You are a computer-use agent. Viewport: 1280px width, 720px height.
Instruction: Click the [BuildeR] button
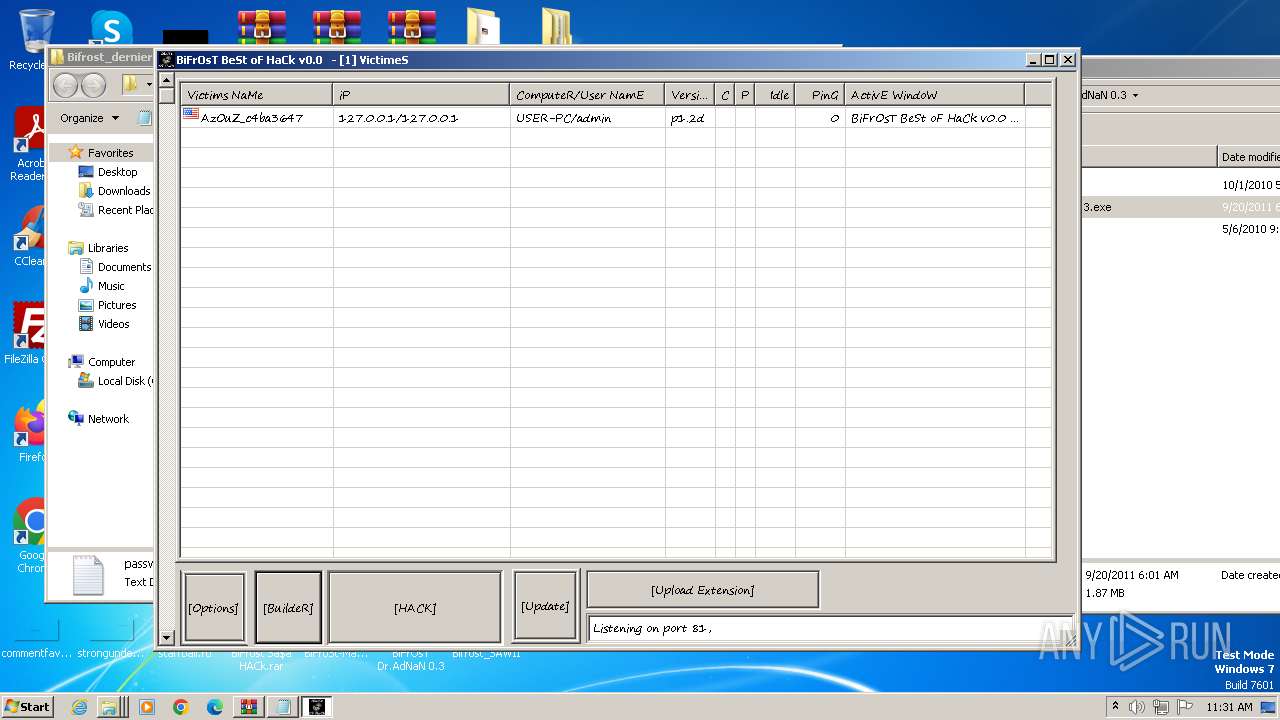288,608
